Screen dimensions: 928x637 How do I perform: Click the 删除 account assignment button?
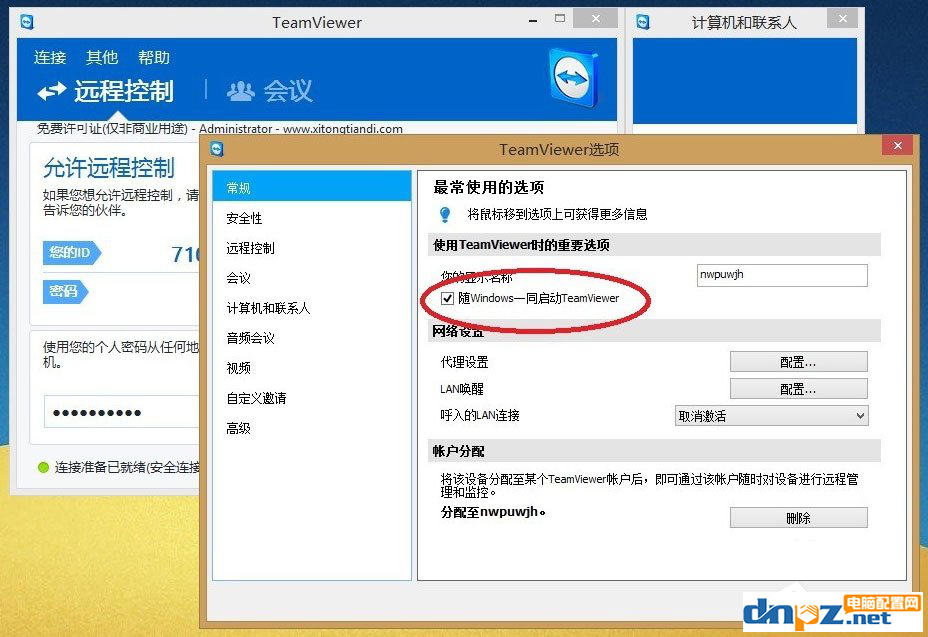[x=798, y=518]
